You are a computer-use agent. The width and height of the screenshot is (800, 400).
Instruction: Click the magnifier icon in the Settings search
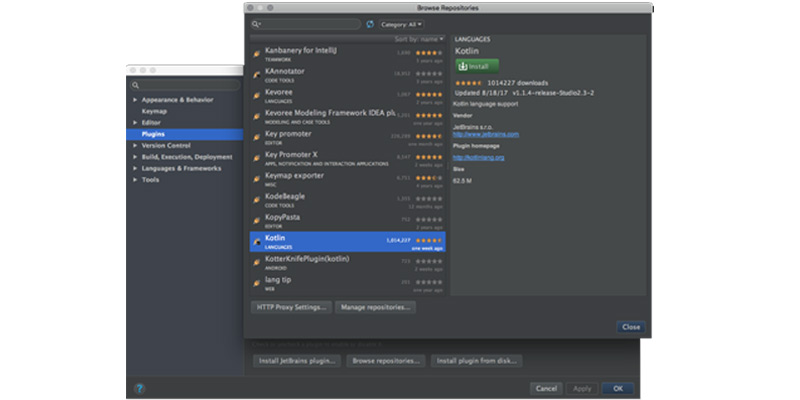(x=135, y=85)
